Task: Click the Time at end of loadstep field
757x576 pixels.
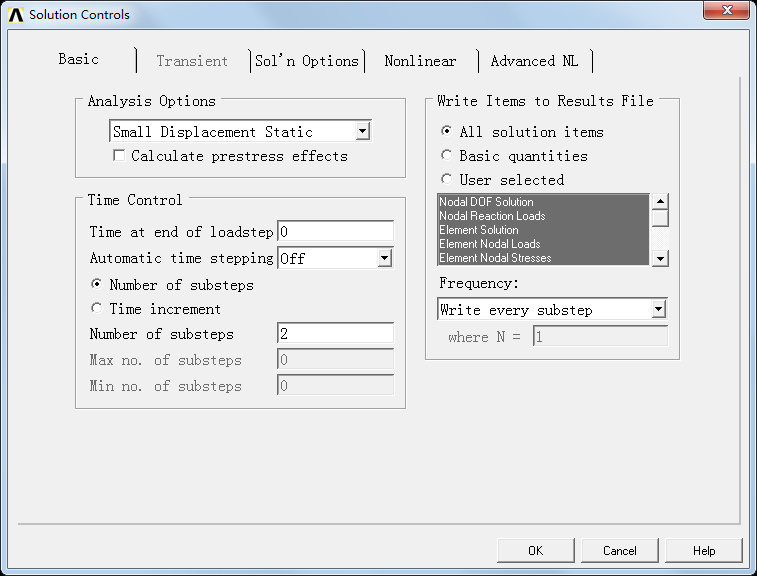Action: pos(335,232)
